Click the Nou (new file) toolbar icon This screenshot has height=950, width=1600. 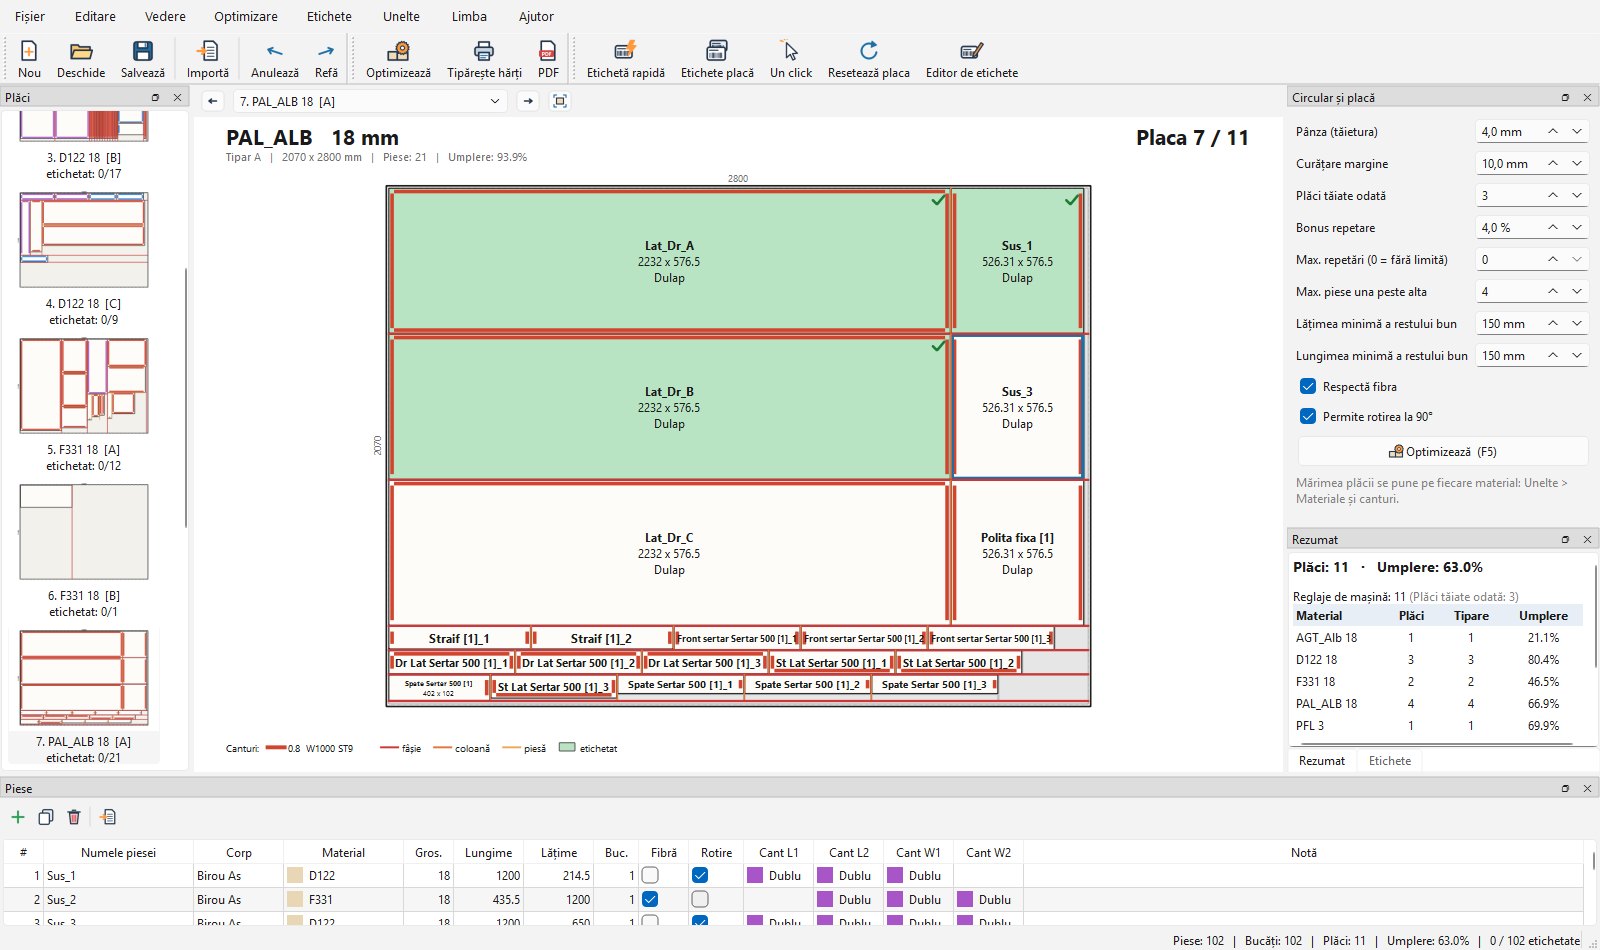[29, 51]
